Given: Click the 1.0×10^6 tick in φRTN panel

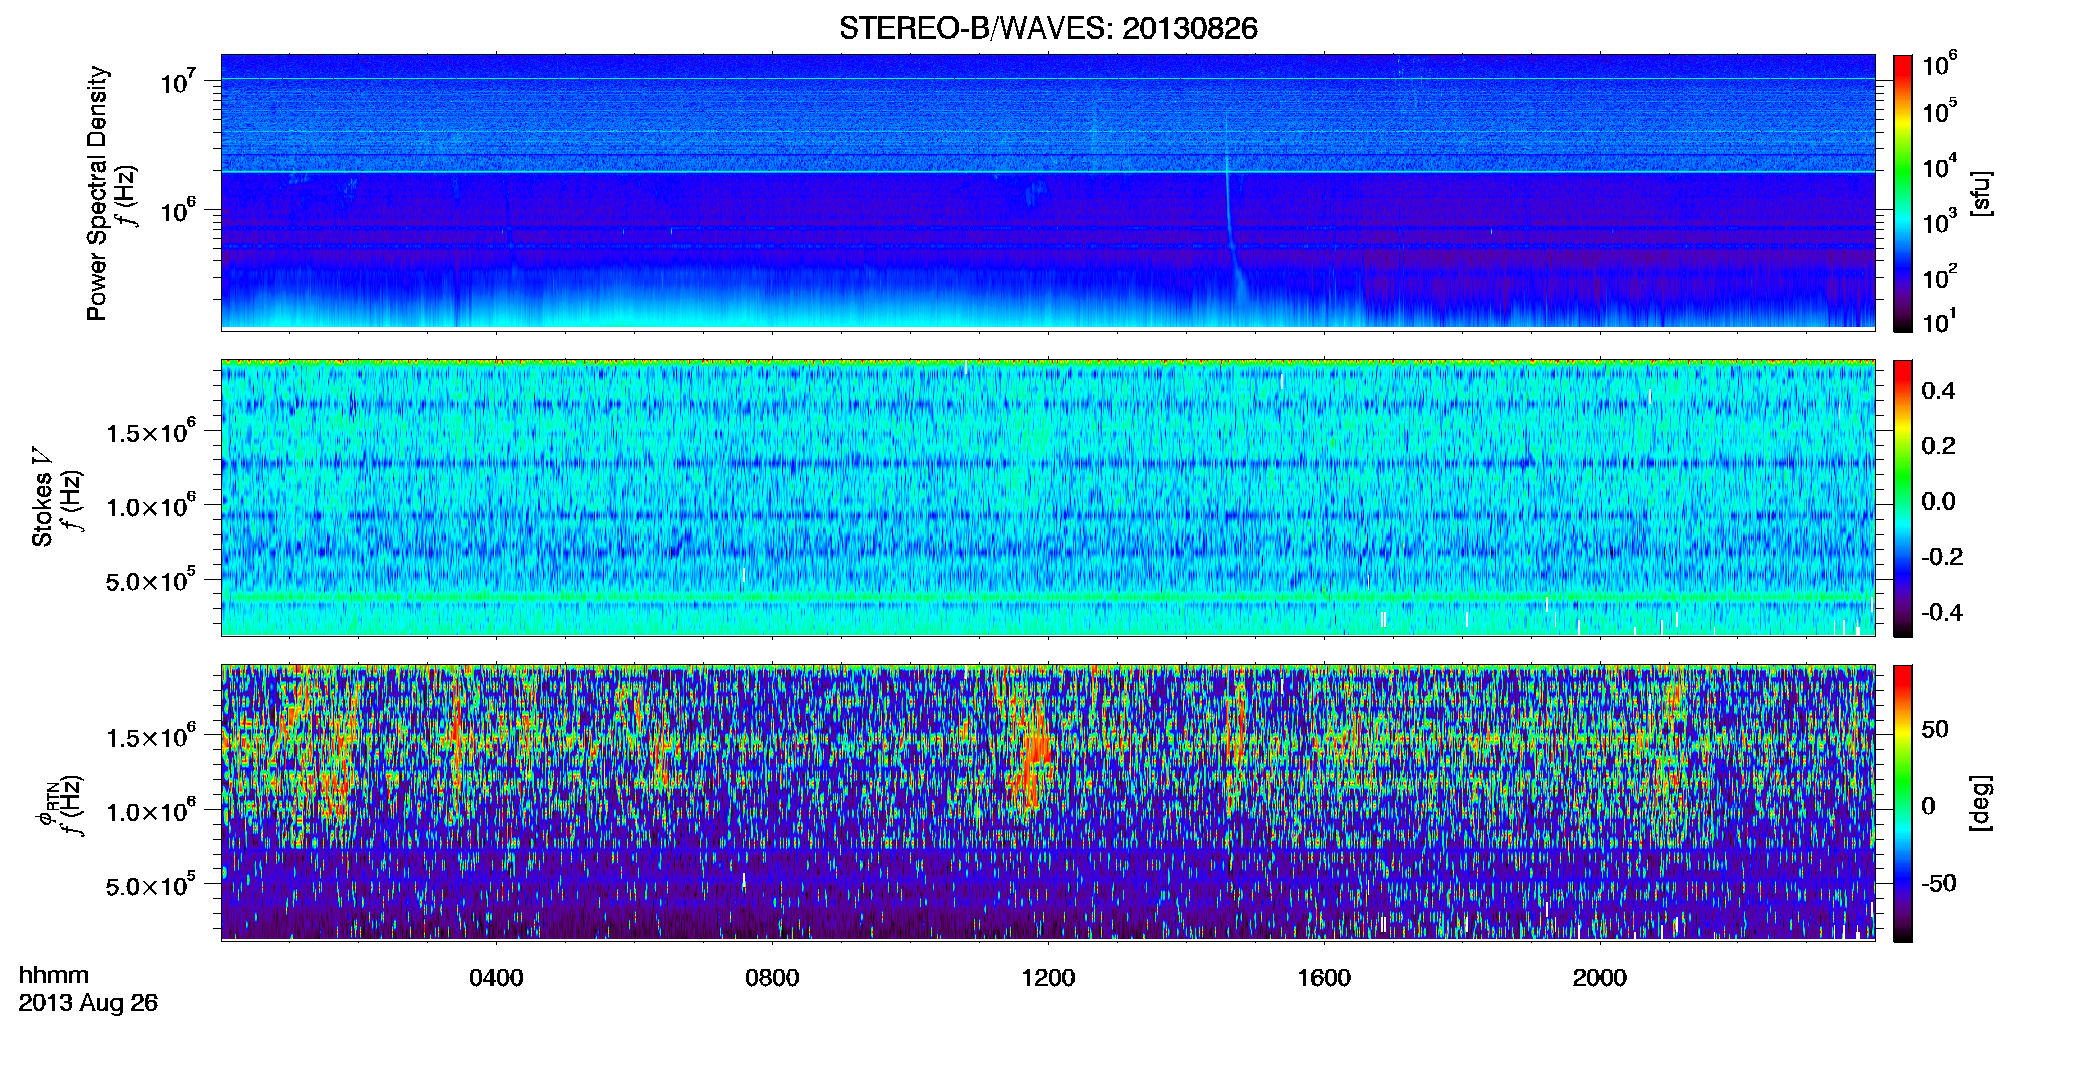Looking at the screenshot, I should tap(151, 811).
